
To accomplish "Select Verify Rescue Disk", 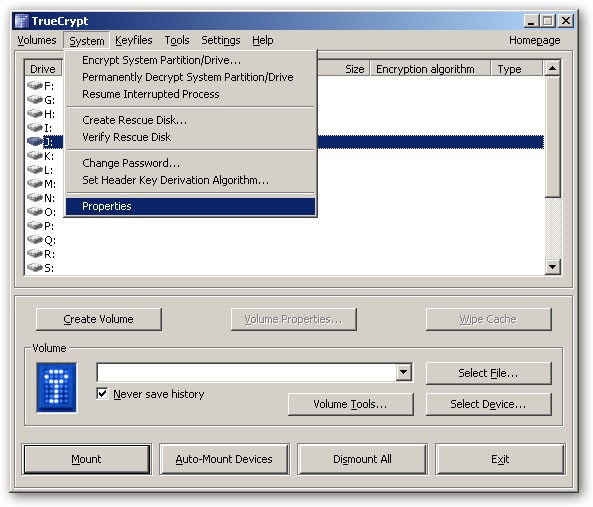I will [191, 137].
